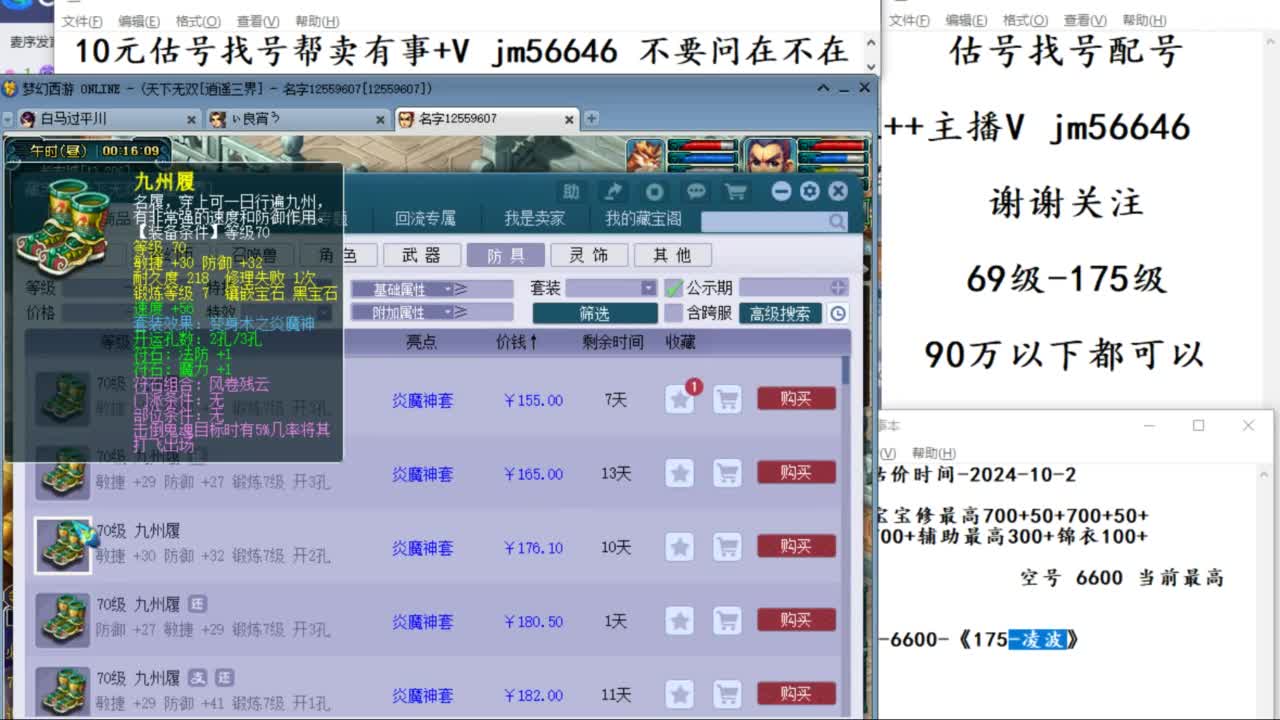Viewport: 1280px width, 720px height.
Task: Favorite the ¥182.00 listing with star icon
Action: point(680,694)
